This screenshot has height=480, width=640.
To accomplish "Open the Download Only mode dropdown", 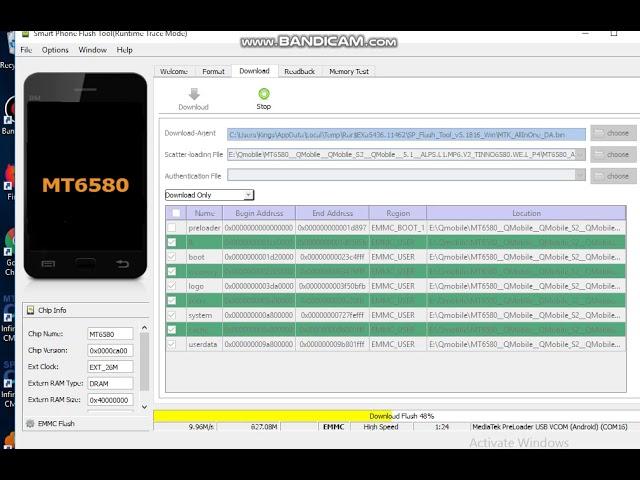I will click(209, 195).
